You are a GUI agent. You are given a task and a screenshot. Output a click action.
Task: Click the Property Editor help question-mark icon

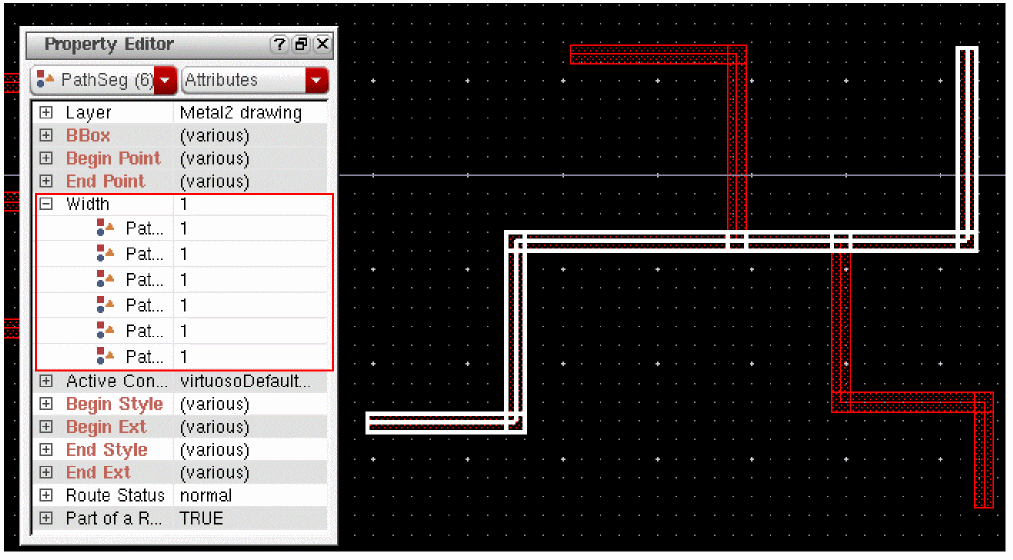coord(279,44)
